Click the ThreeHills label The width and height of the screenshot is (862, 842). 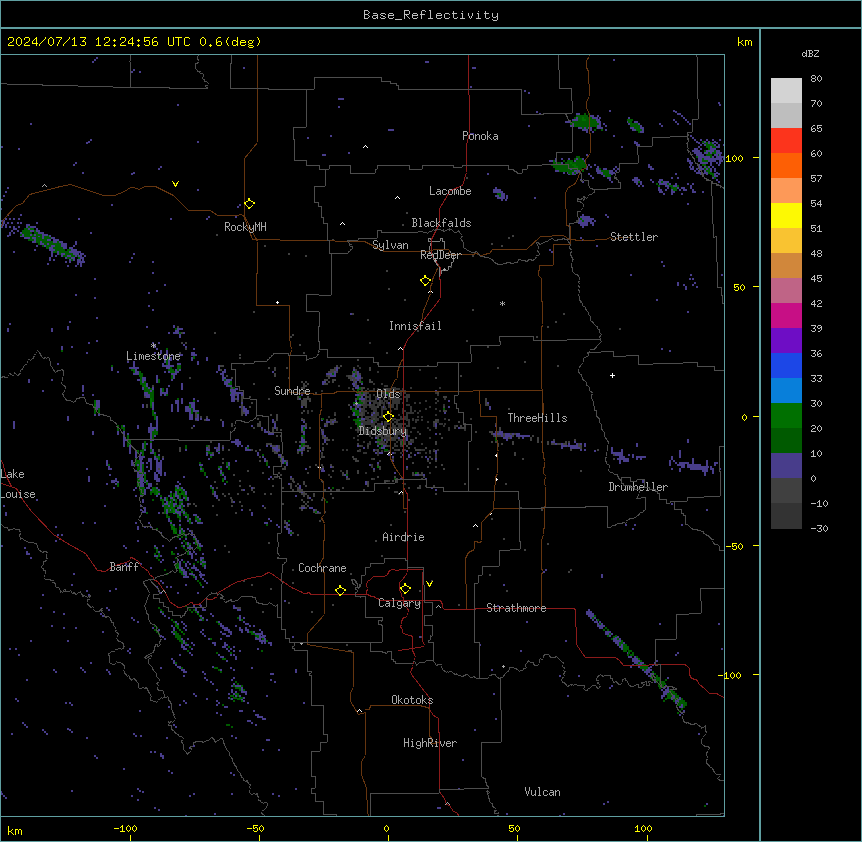[537, 418]
